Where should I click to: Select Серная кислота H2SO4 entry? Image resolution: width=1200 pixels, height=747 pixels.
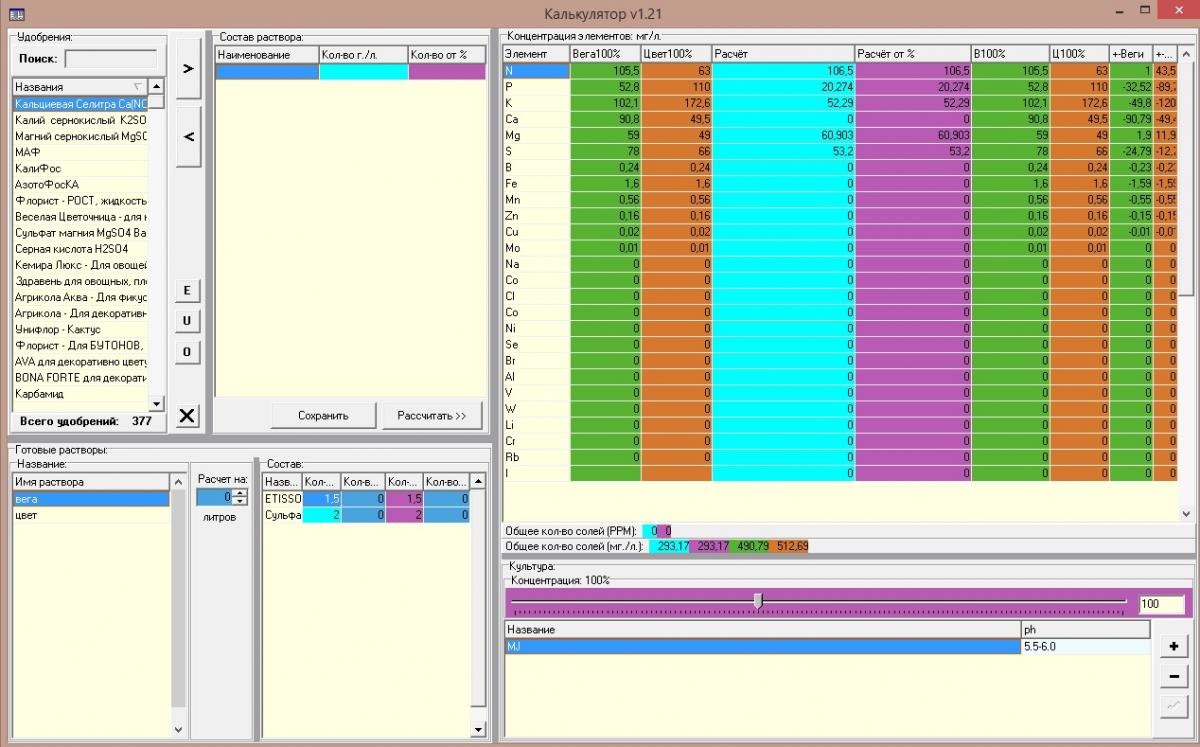[x=80, y=249]
